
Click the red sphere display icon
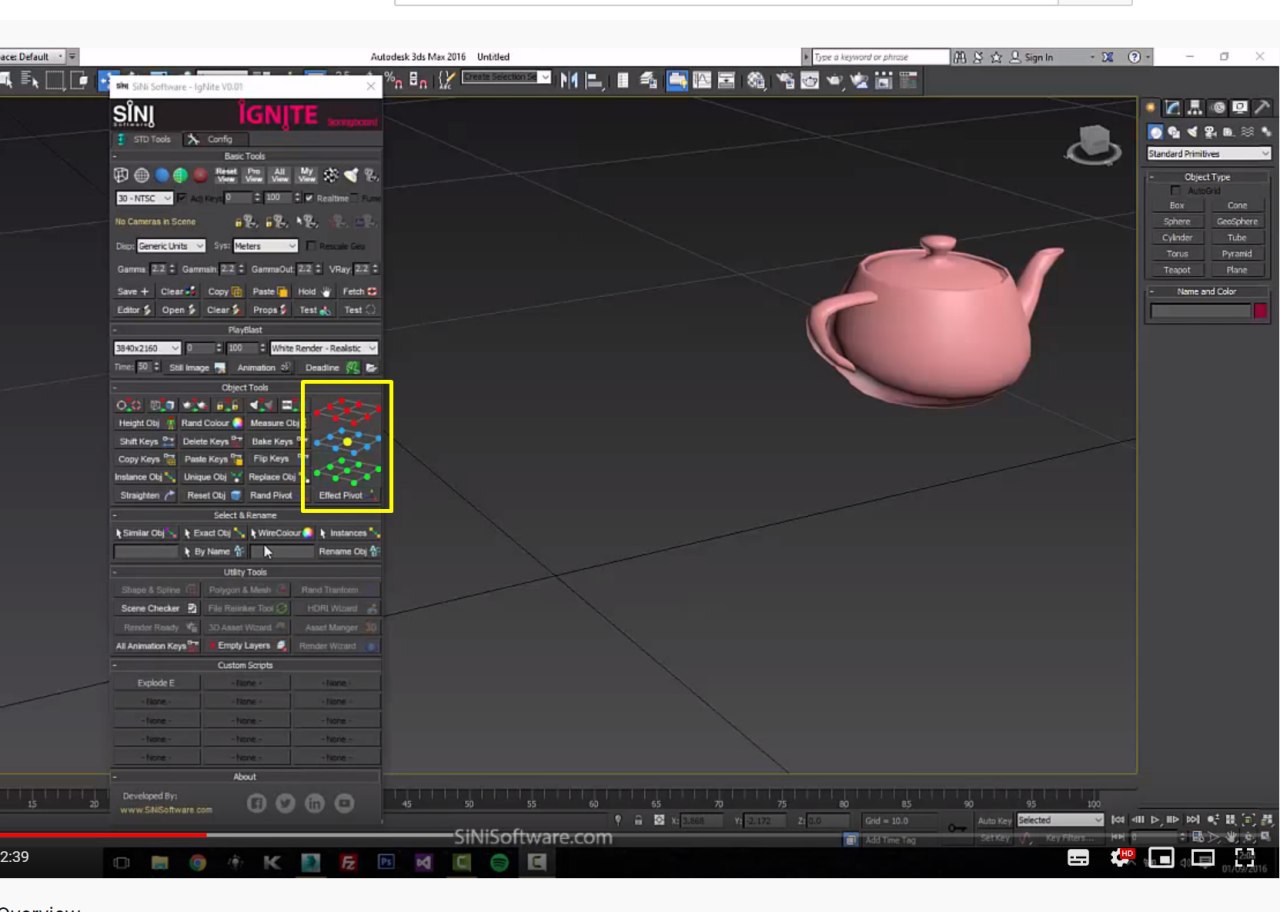click(200, 175)
